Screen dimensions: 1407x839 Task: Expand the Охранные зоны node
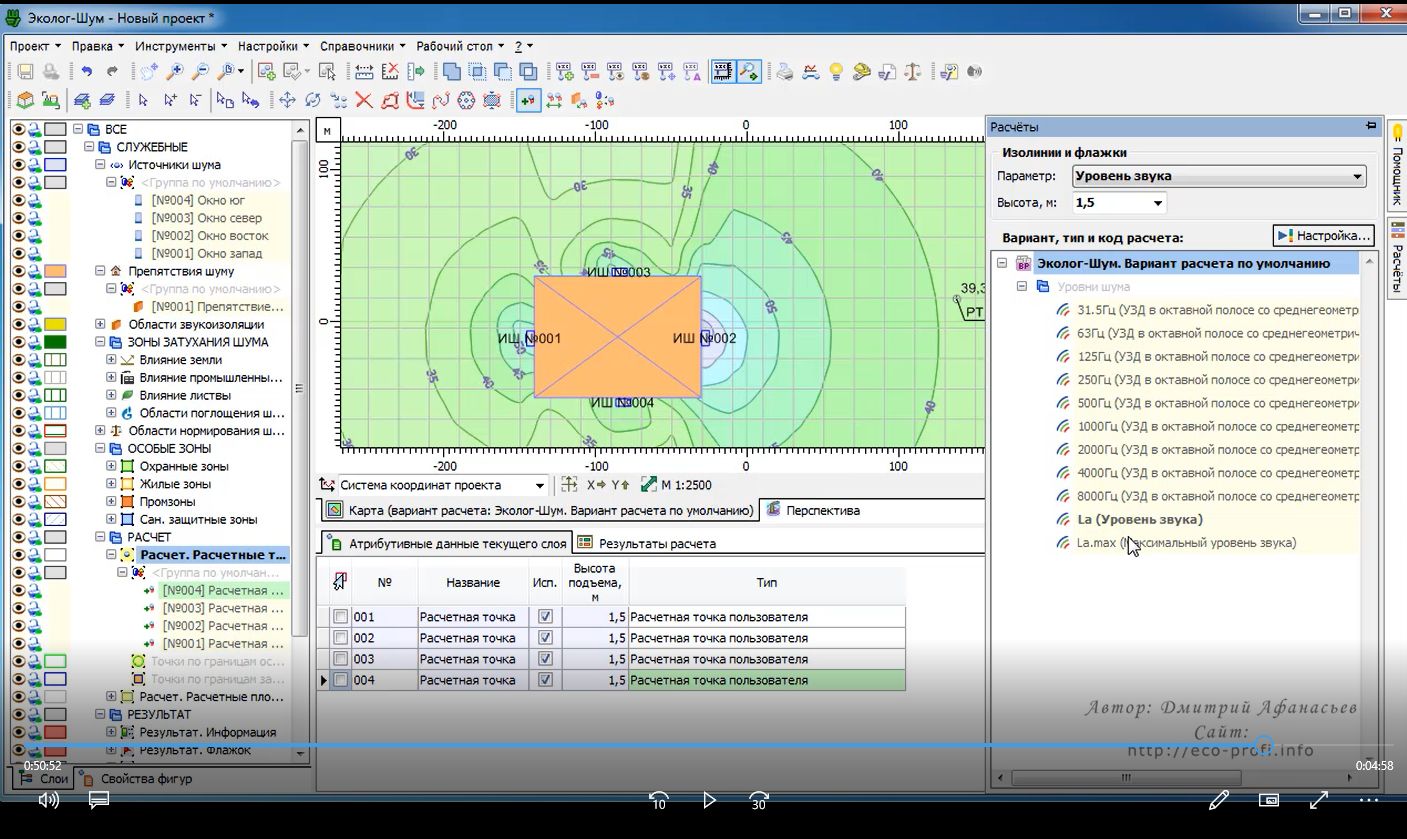point(111,466)
